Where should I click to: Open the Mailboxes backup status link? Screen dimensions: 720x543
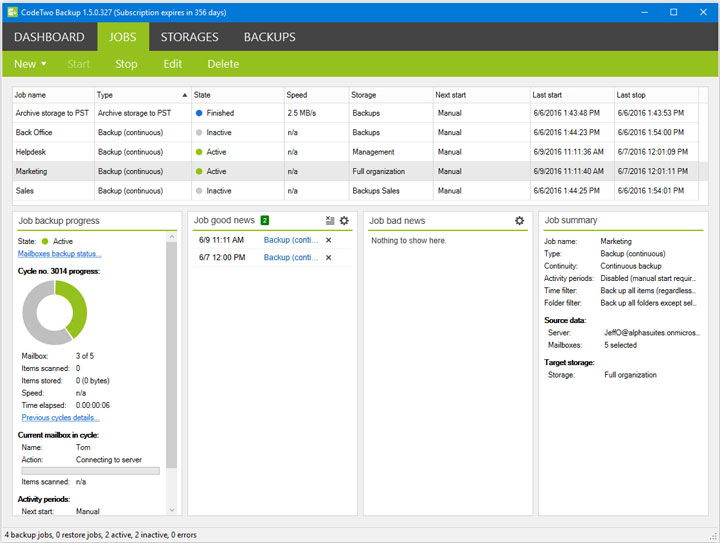(60, 254)
